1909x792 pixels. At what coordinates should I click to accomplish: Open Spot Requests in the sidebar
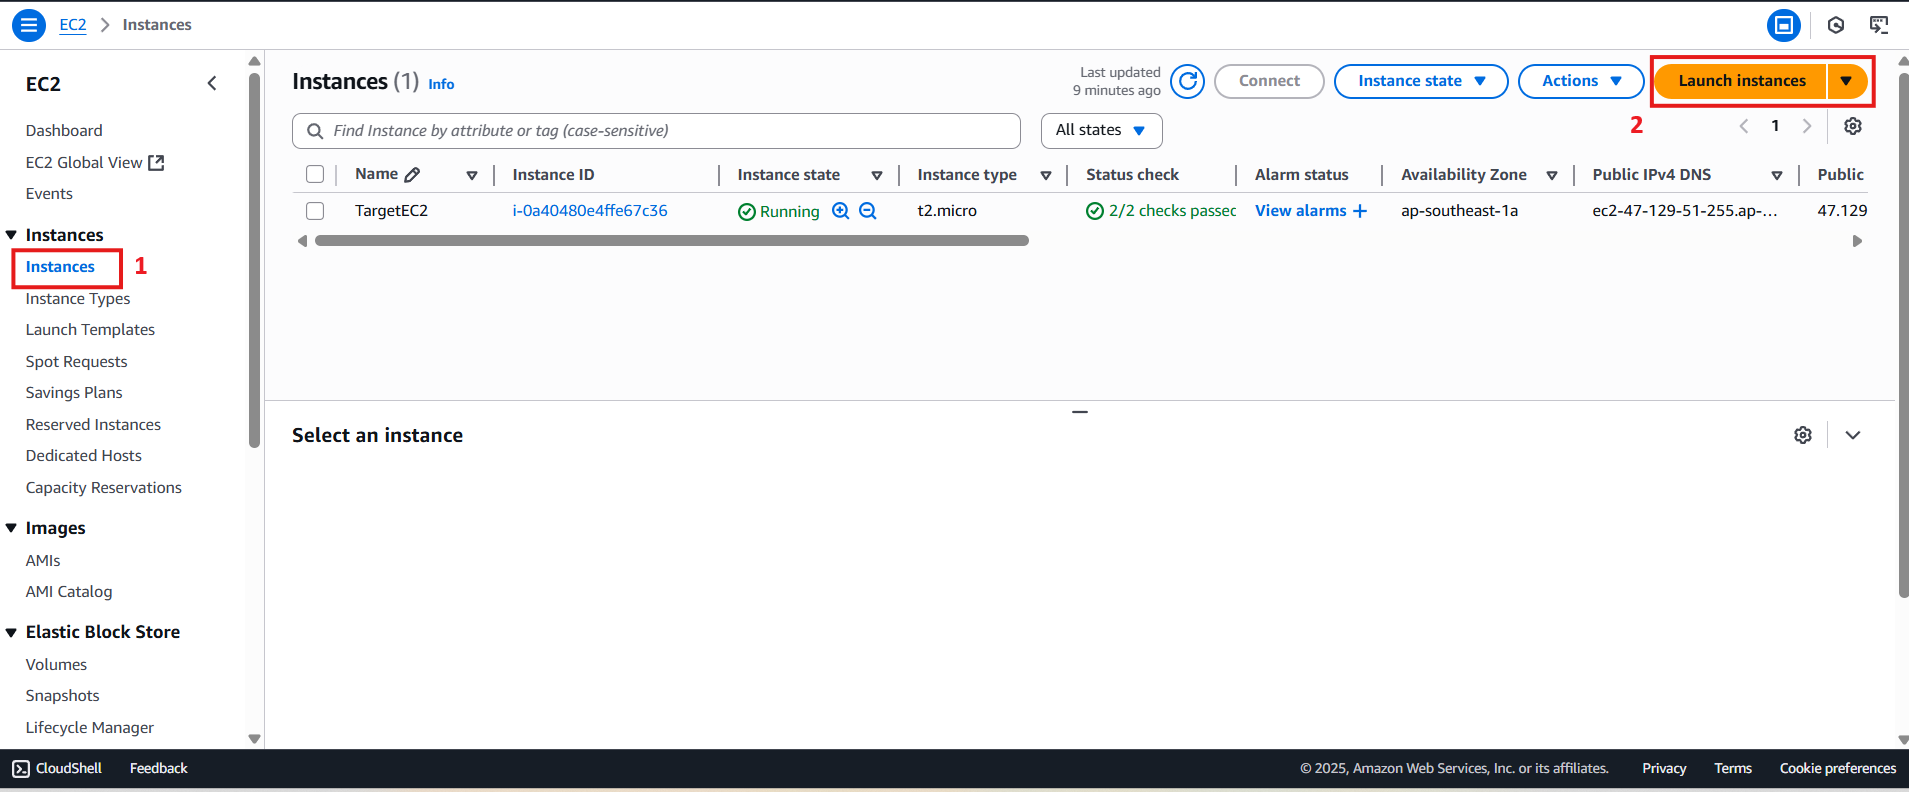click(76, 362)
